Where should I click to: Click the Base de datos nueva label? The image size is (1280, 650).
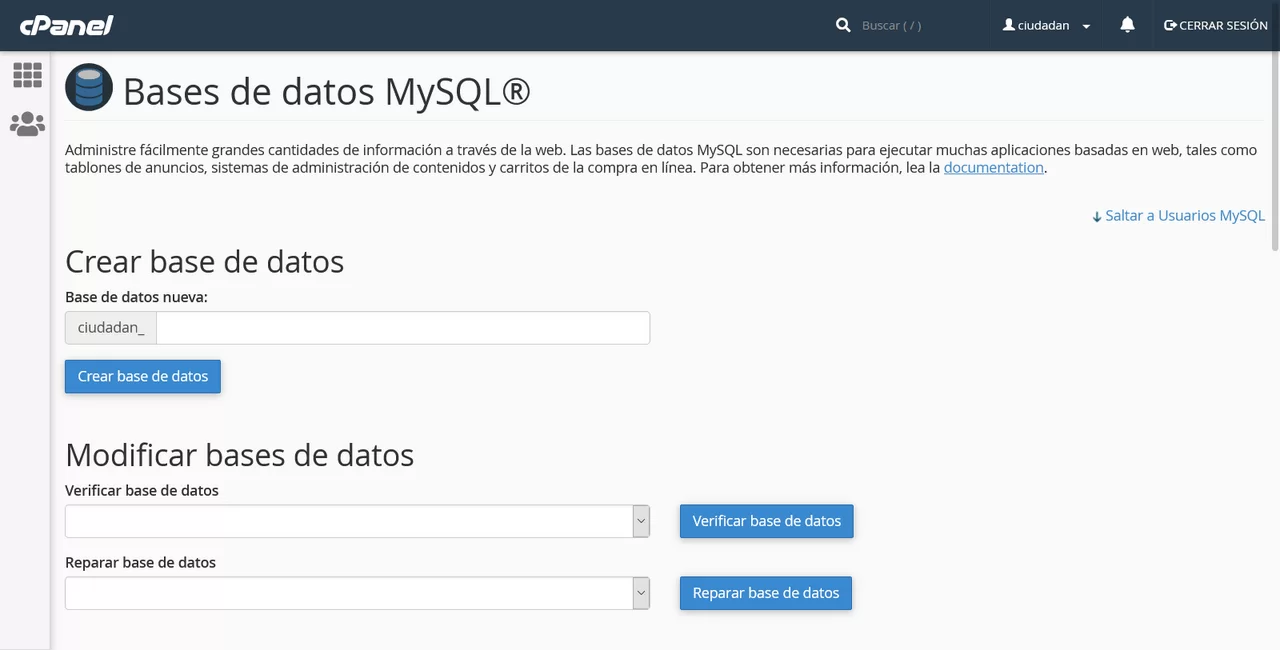pyautogui.click(x=136, y=297)
